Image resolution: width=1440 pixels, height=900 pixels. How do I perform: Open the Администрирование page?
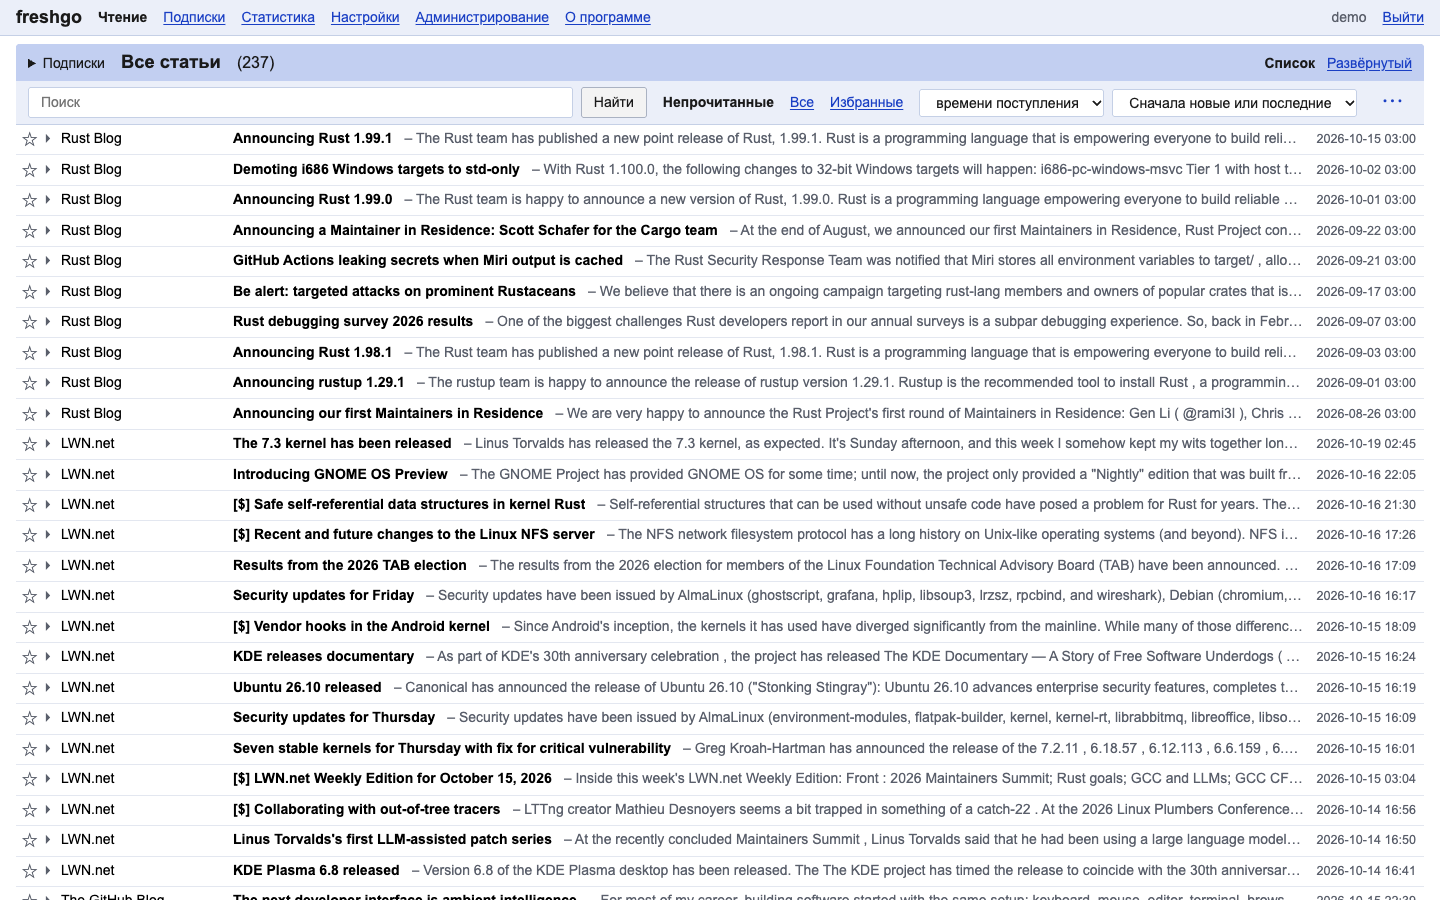[x=482, y=17]
